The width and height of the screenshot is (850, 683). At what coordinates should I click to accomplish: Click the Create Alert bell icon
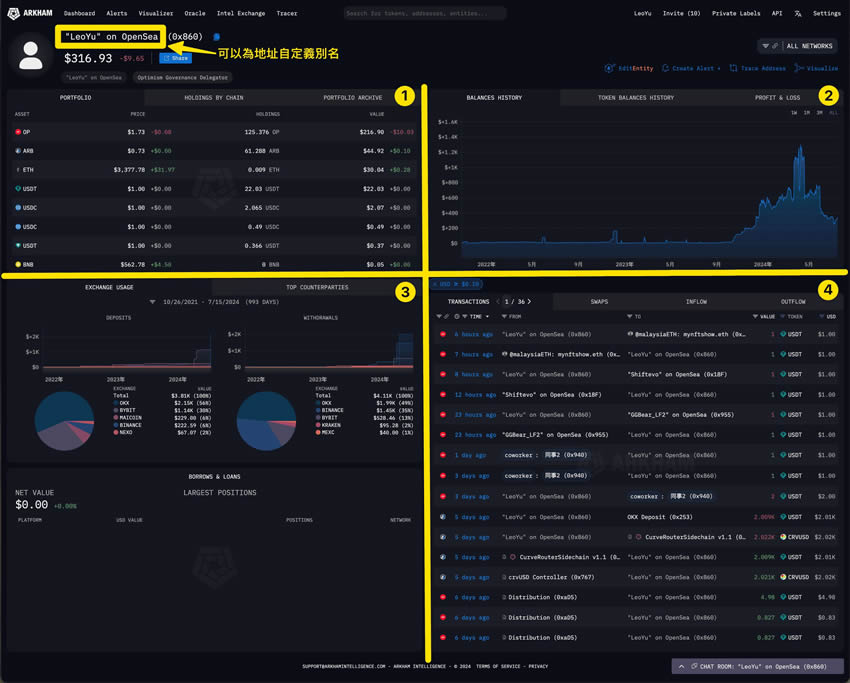666,68
